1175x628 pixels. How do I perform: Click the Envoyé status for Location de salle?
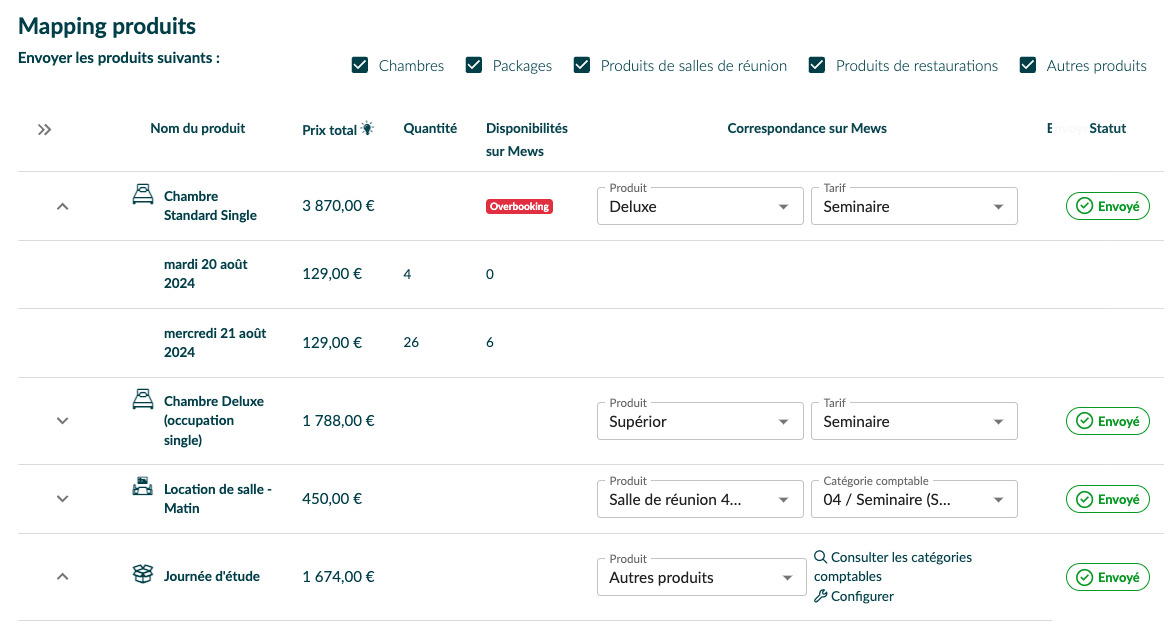[x=1107, y=499]
